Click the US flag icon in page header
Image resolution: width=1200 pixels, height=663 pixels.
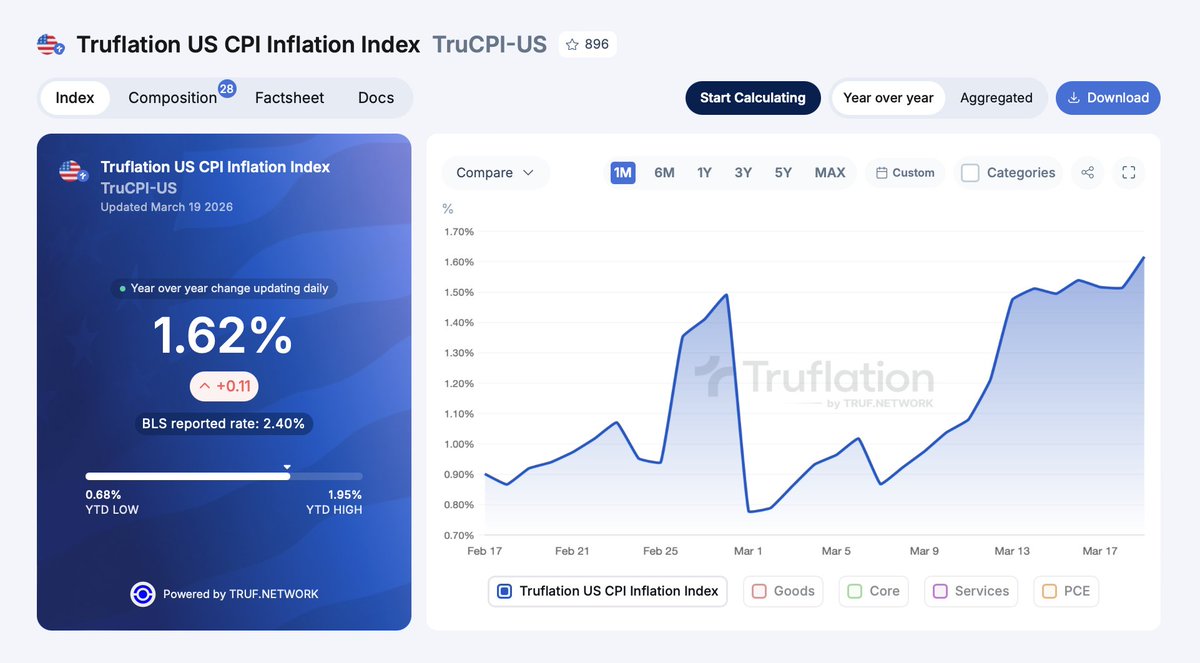(x=51, y=45)
